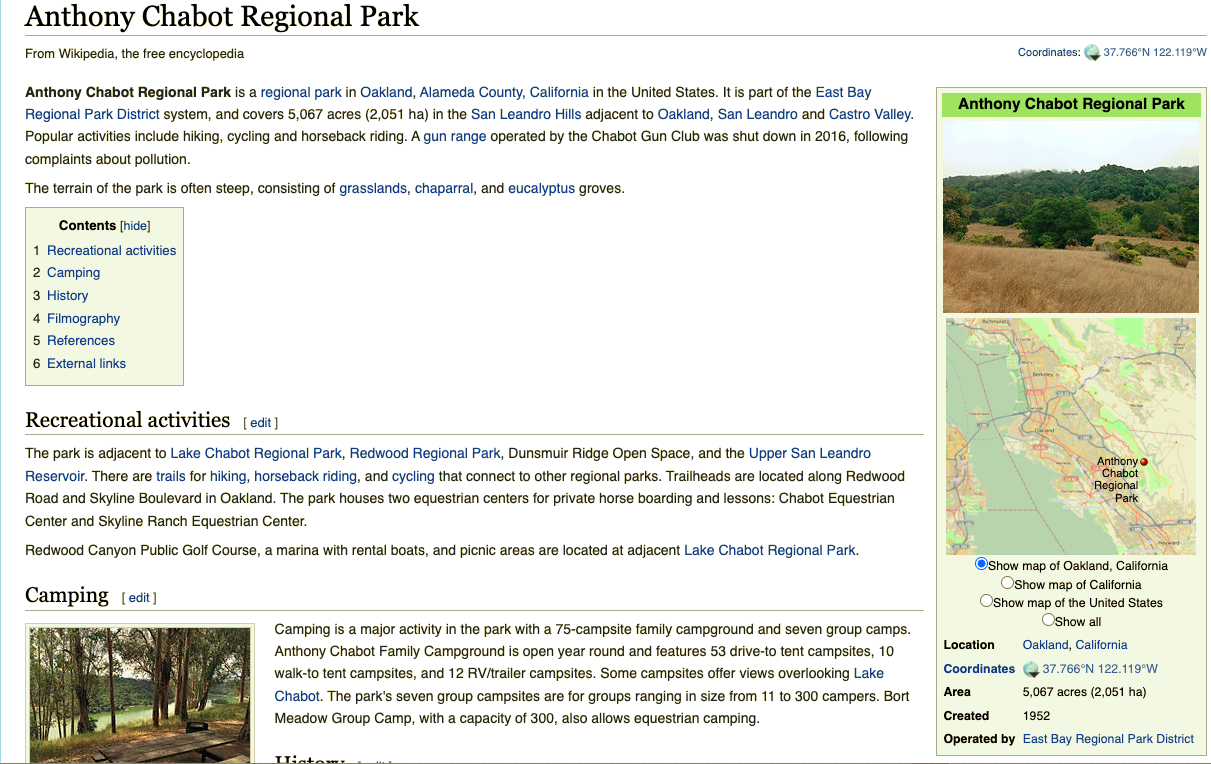Open top-right 37.766°N 122.119°W coordinates link
Screen dimensions: 1211x764
pyautogui.click(x=1155, y=53)
